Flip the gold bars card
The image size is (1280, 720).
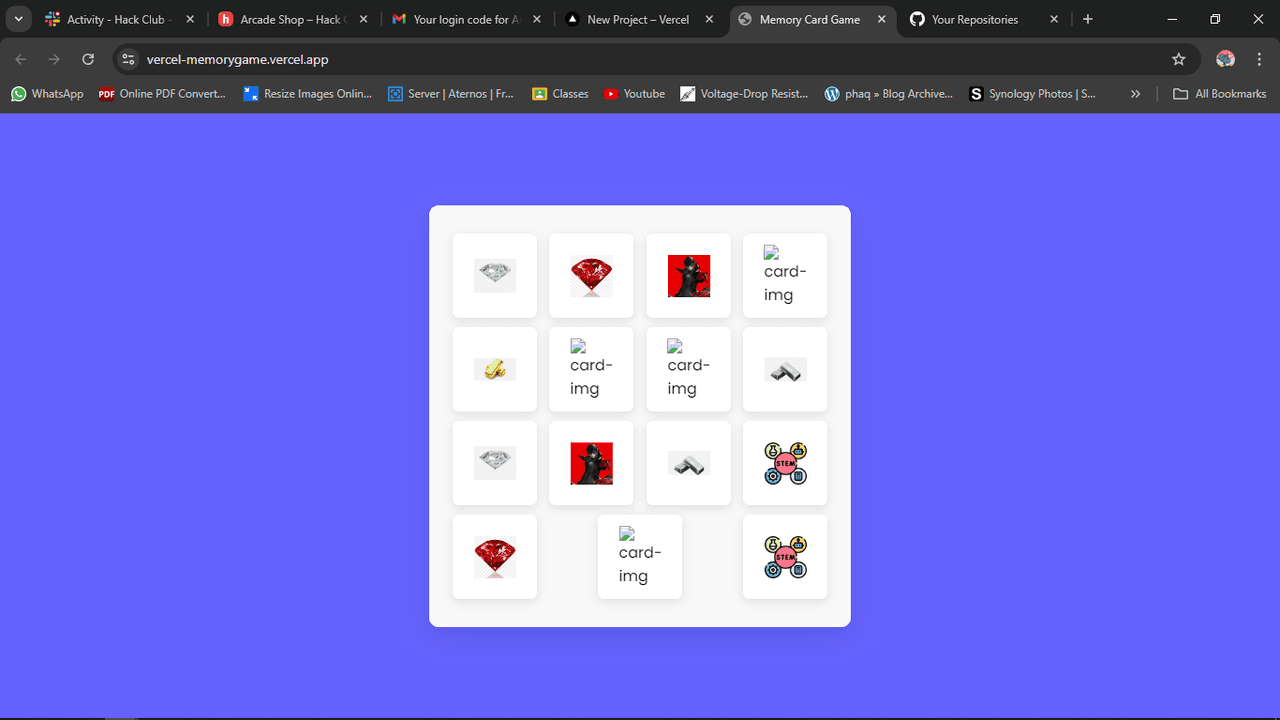coord(494,369)
